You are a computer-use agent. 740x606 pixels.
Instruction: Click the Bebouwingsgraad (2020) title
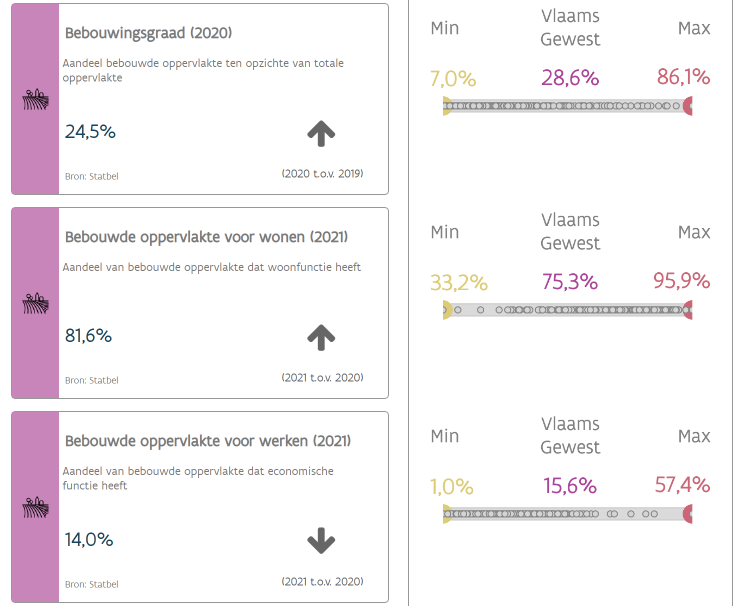148,33
